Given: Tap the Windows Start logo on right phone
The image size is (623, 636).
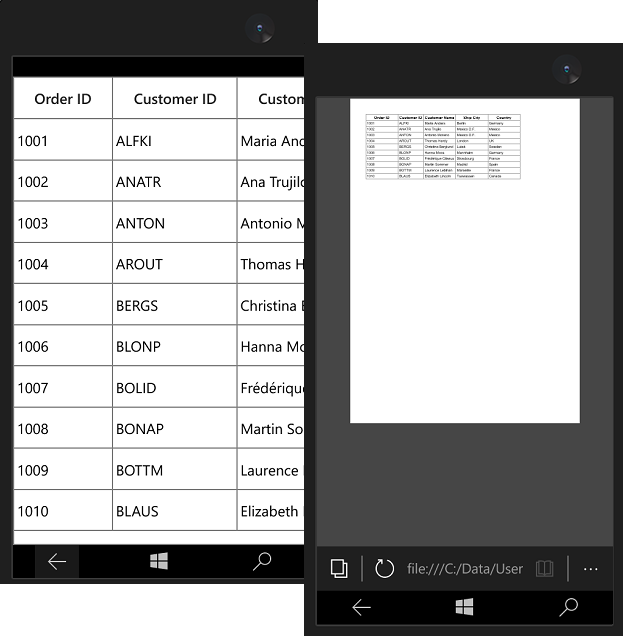Looking at the screenshot, I should pyautogui.click(x=464, y=607).
